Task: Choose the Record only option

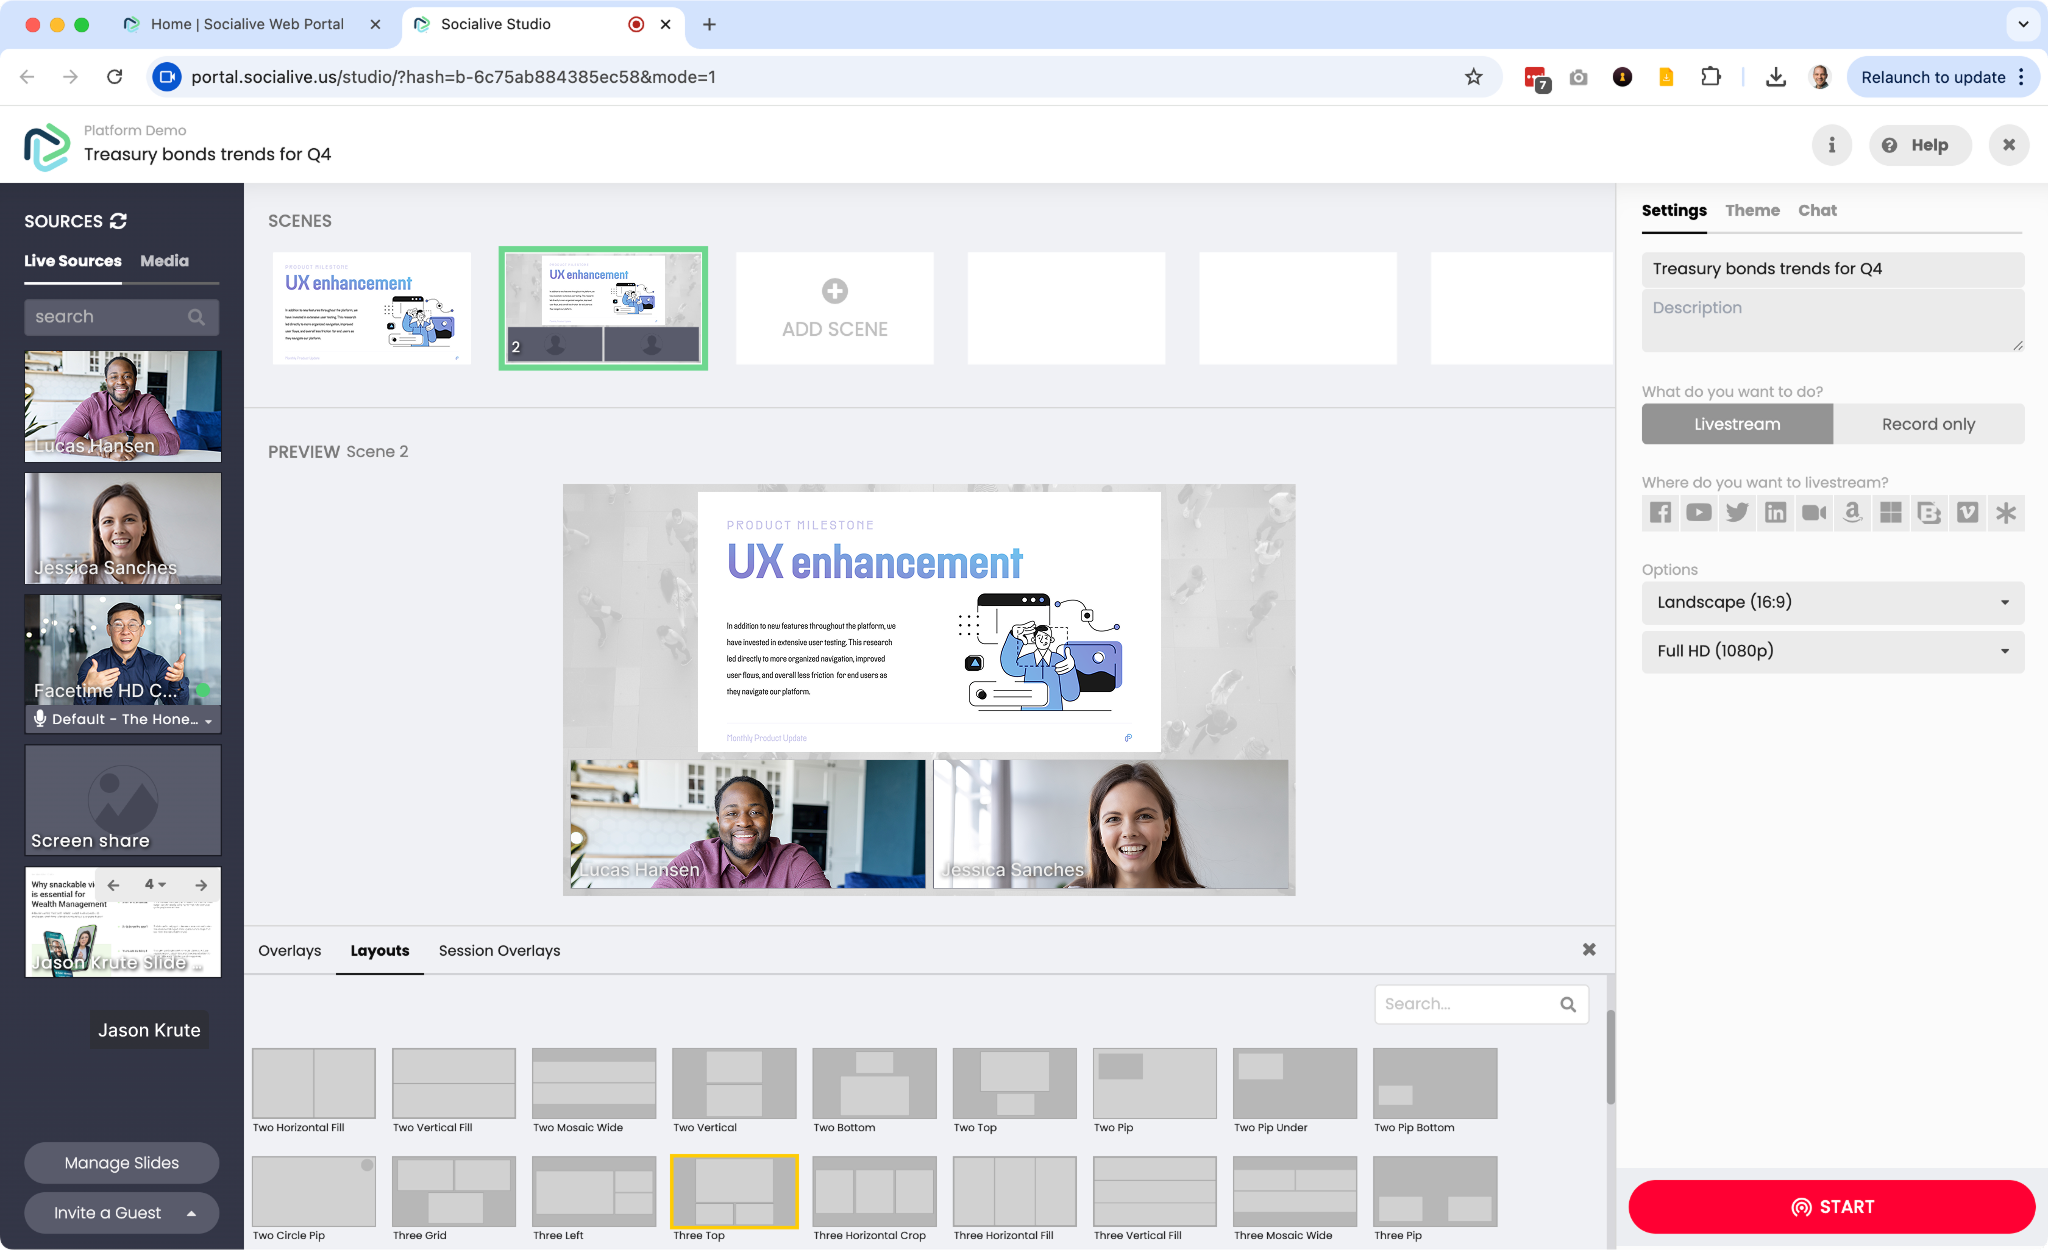Action: [x=1928, y=424]
